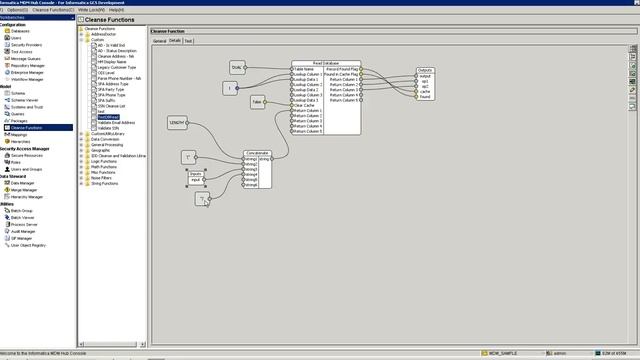Open the Audit Manager utility
Viewport: 640px width, 360px height.
[x=23, y=232]
